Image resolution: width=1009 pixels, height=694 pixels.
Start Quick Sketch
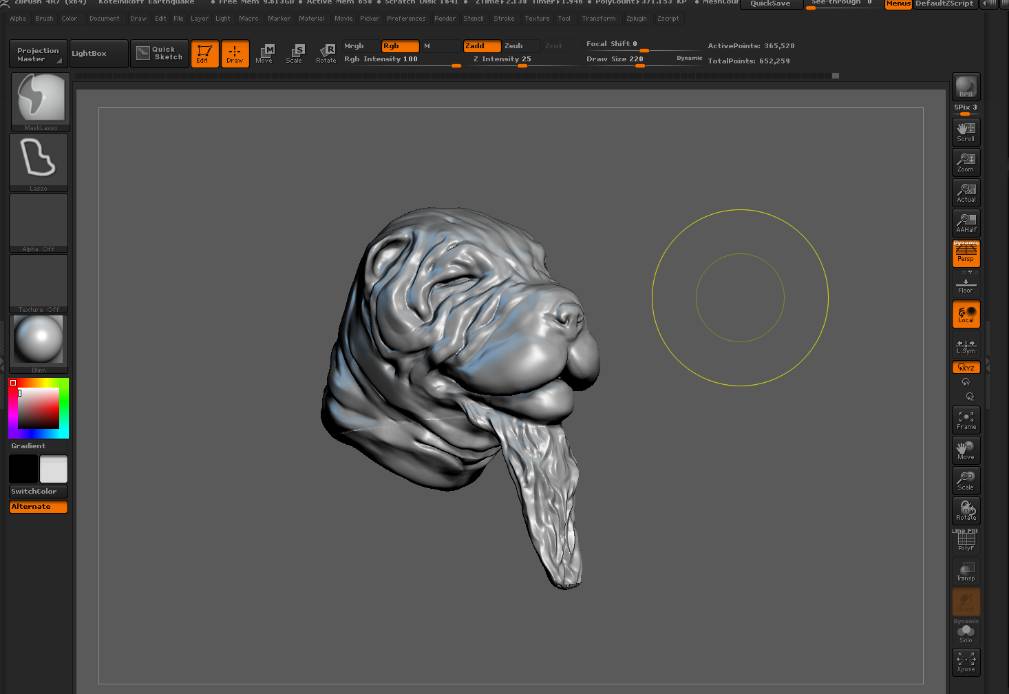coord(160,53)
